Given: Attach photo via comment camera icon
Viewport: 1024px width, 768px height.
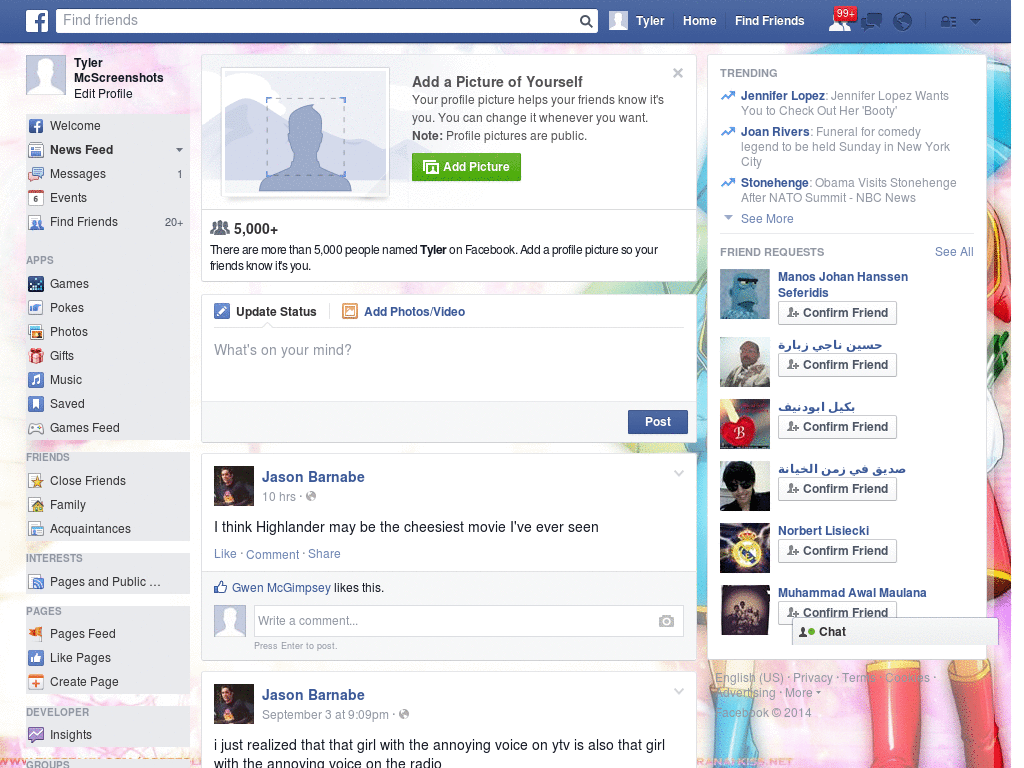Looking at the screenshot, I should 666,621.
